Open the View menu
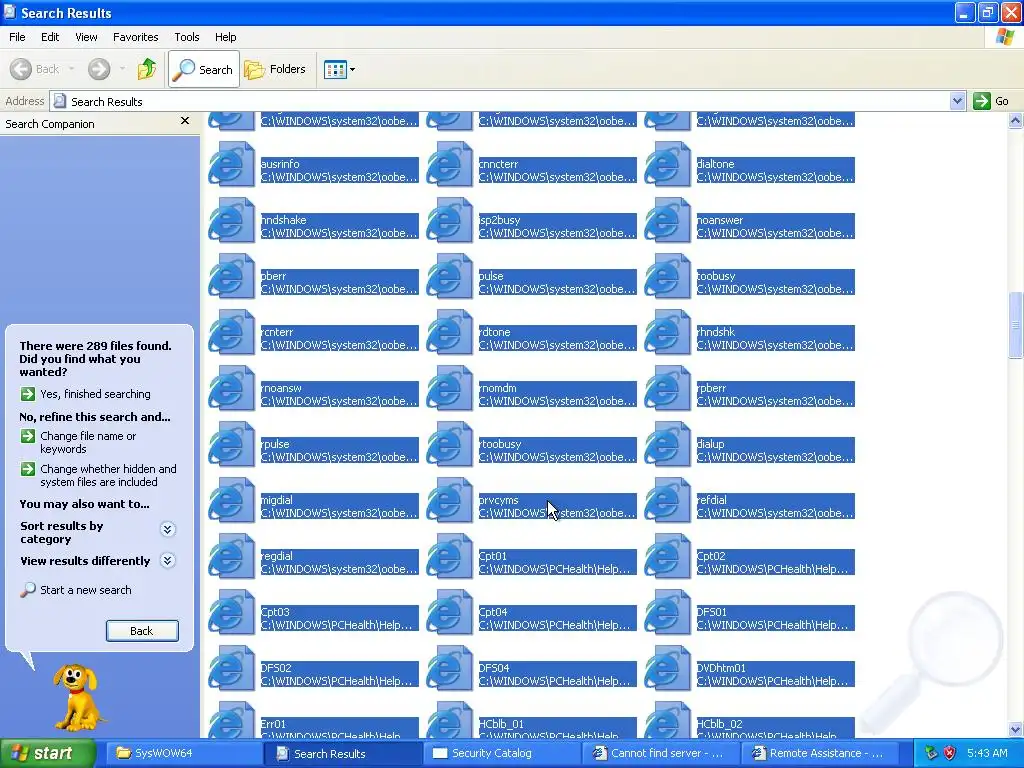The height and width of the screenshot is (768, 1024). (x=86, y=37)
